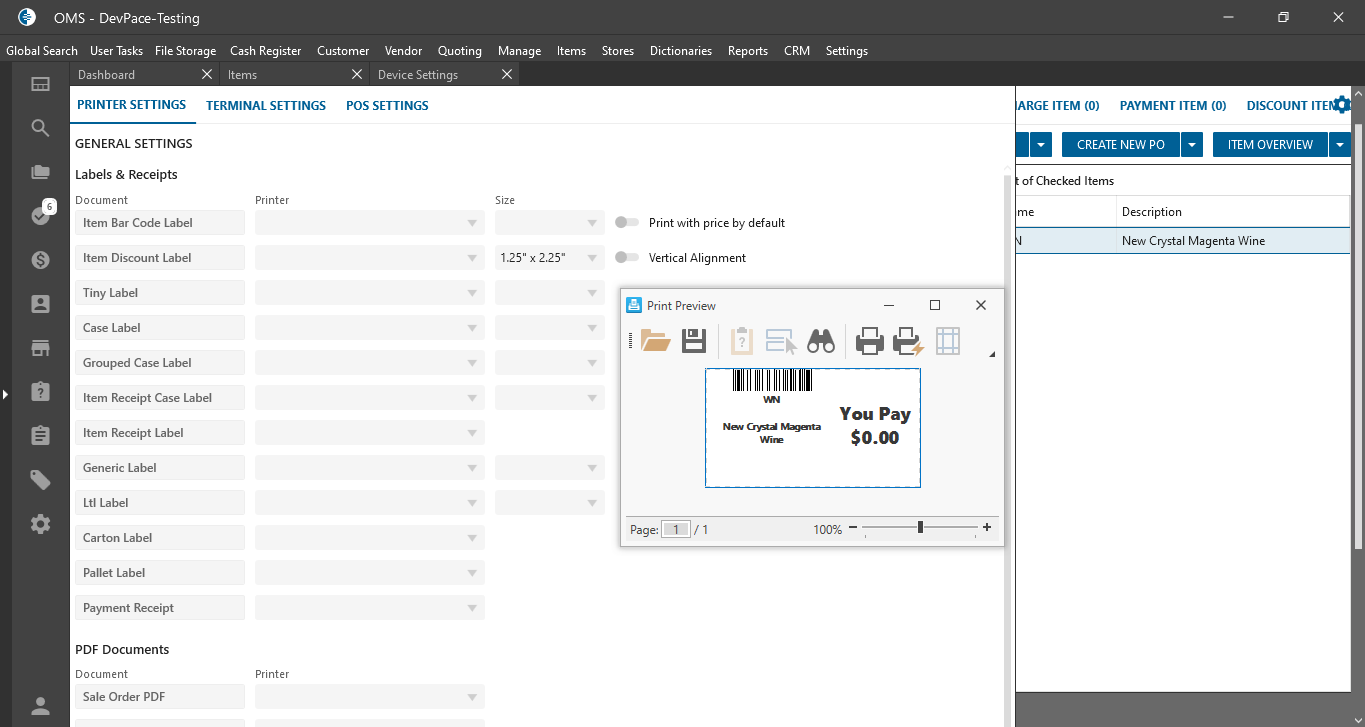The height and width of the screenshot is (727, 1365).
Task: Click the binoculars Find icon in Print Preview
Action: point(821,341)
